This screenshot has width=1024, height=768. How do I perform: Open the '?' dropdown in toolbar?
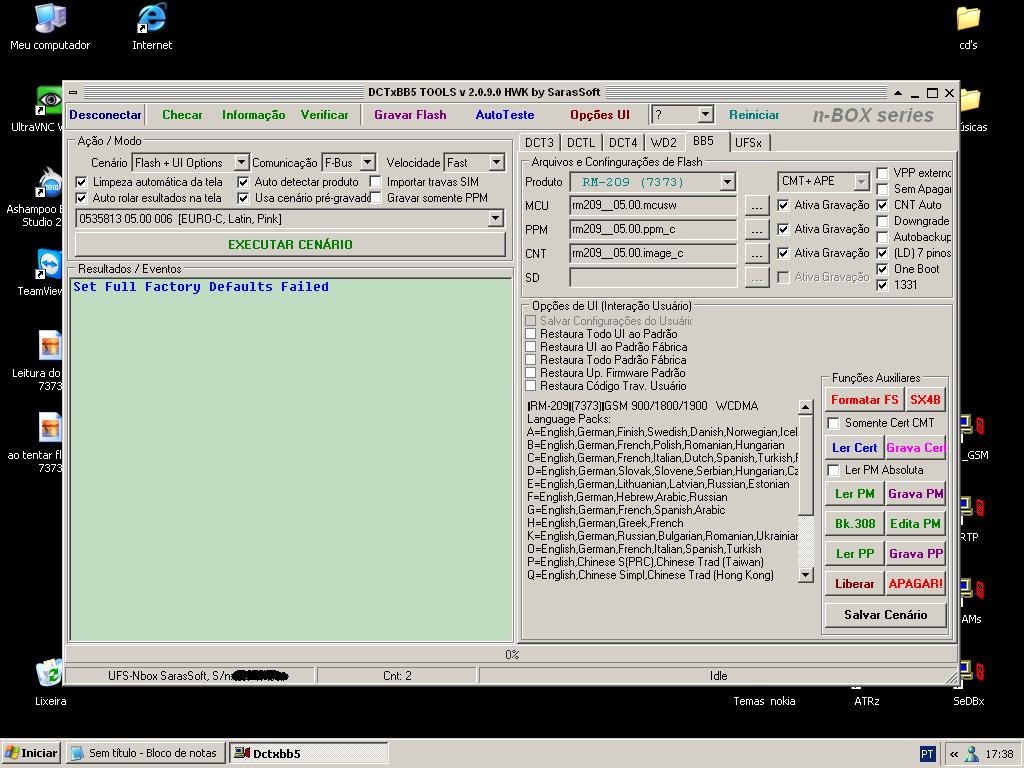click(705, 115)
